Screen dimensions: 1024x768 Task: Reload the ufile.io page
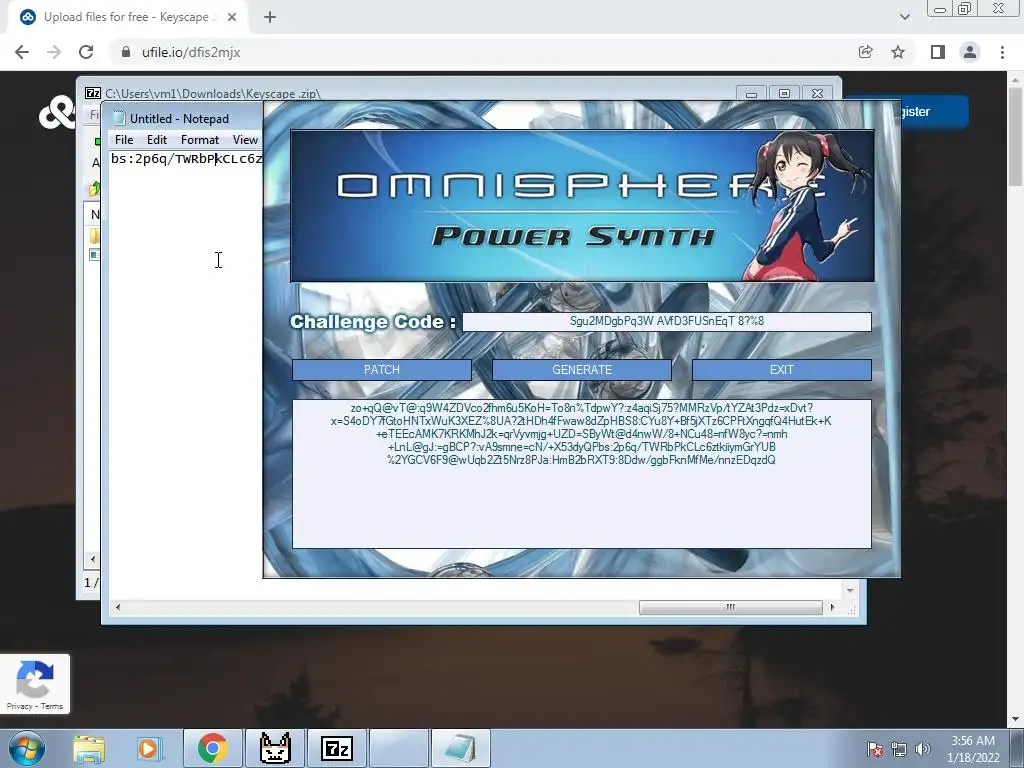[x=86, y=52]
